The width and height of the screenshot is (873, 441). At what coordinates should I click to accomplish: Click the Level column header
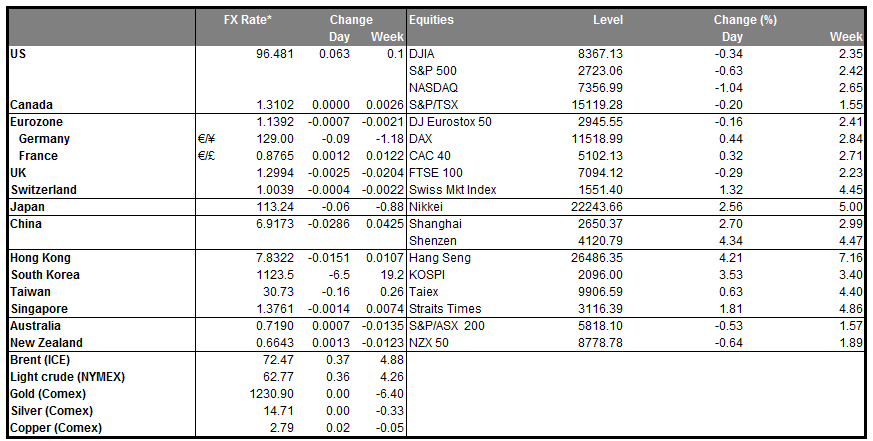[607, 19]
